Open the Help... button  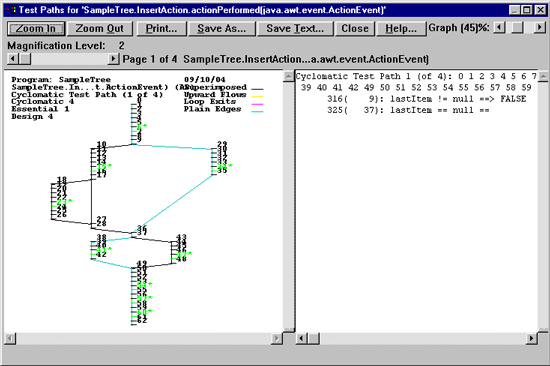pyautogui.click(x=401, y=28)
